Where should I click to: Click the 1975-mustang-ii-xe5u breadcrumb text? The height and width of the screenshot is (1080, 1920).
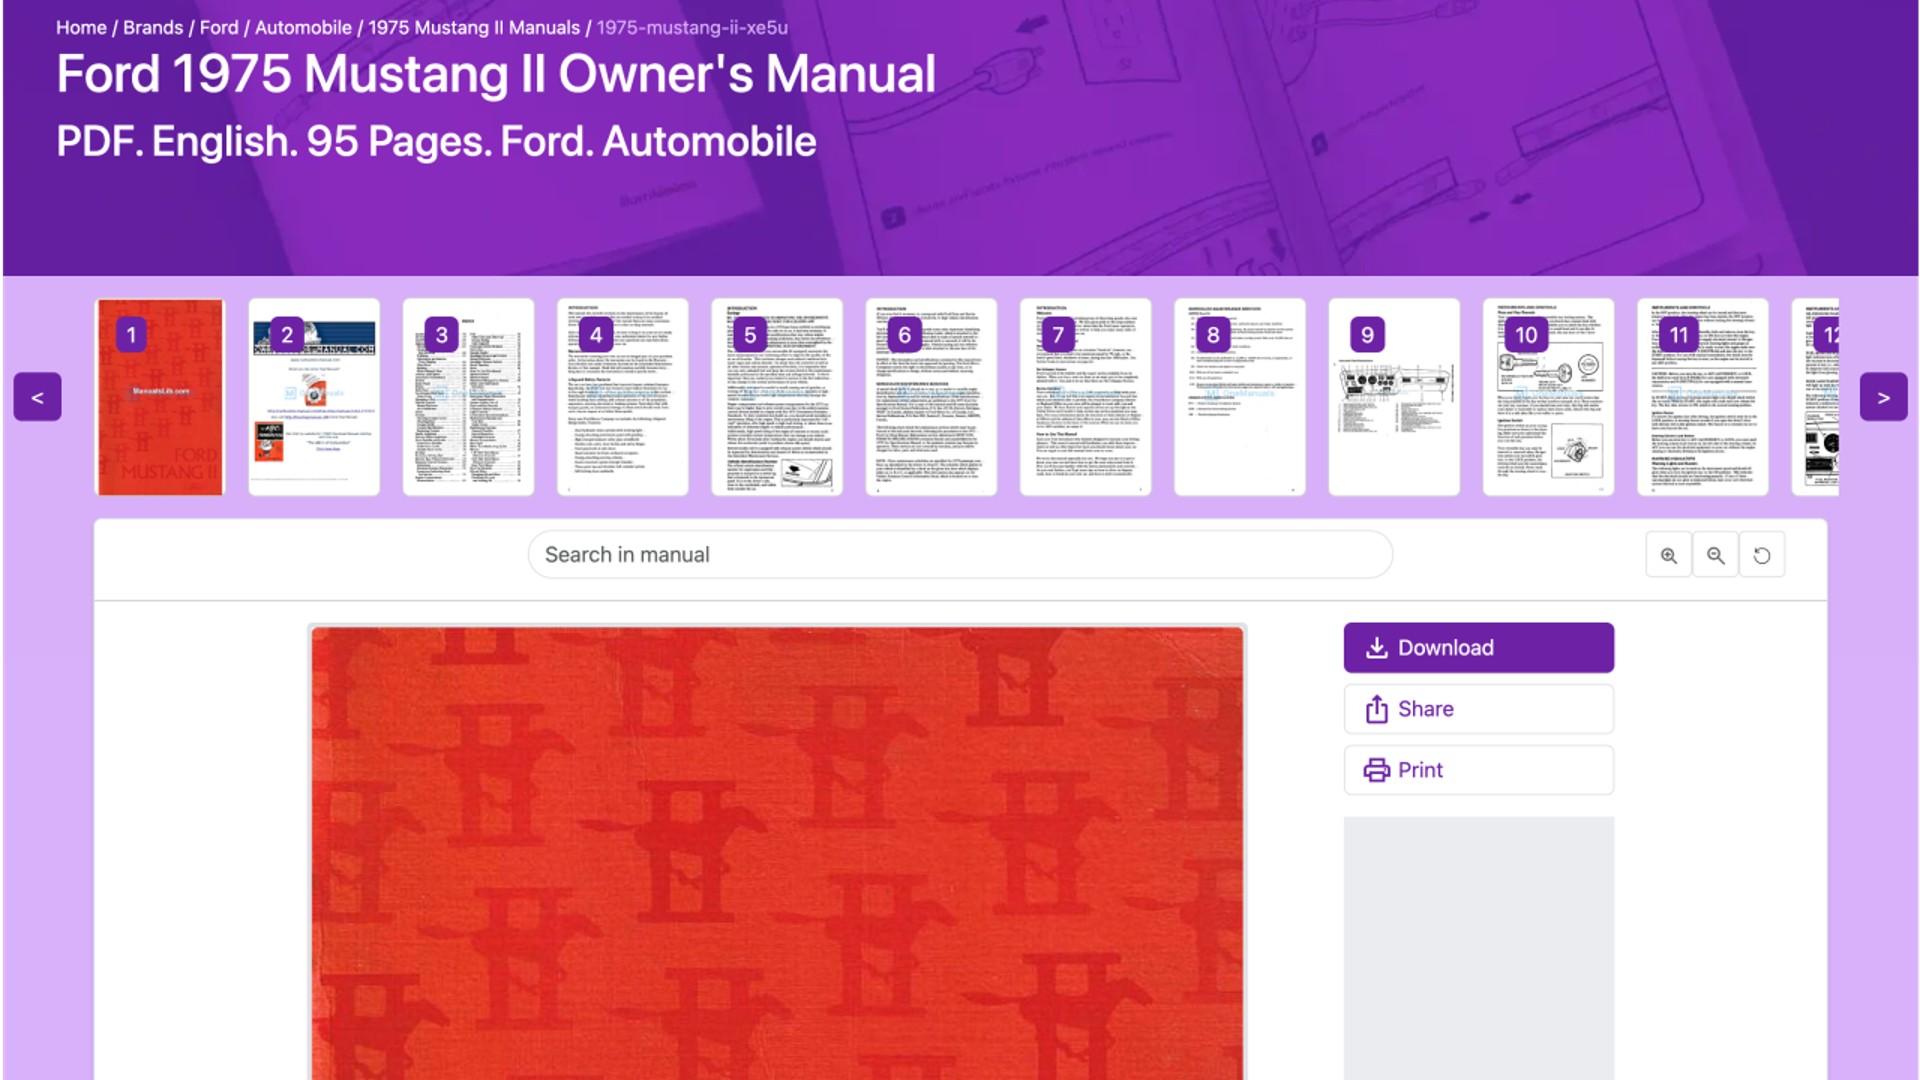pos(692,28)
